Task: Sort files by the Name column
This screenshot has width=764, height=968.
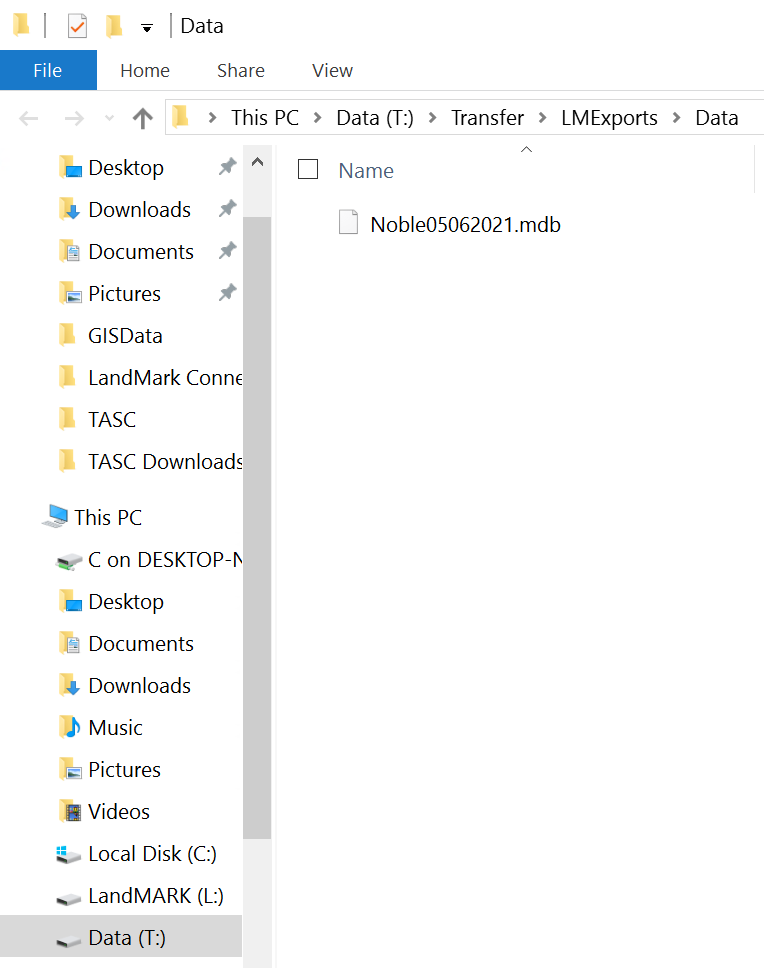Action: (366, 170)
